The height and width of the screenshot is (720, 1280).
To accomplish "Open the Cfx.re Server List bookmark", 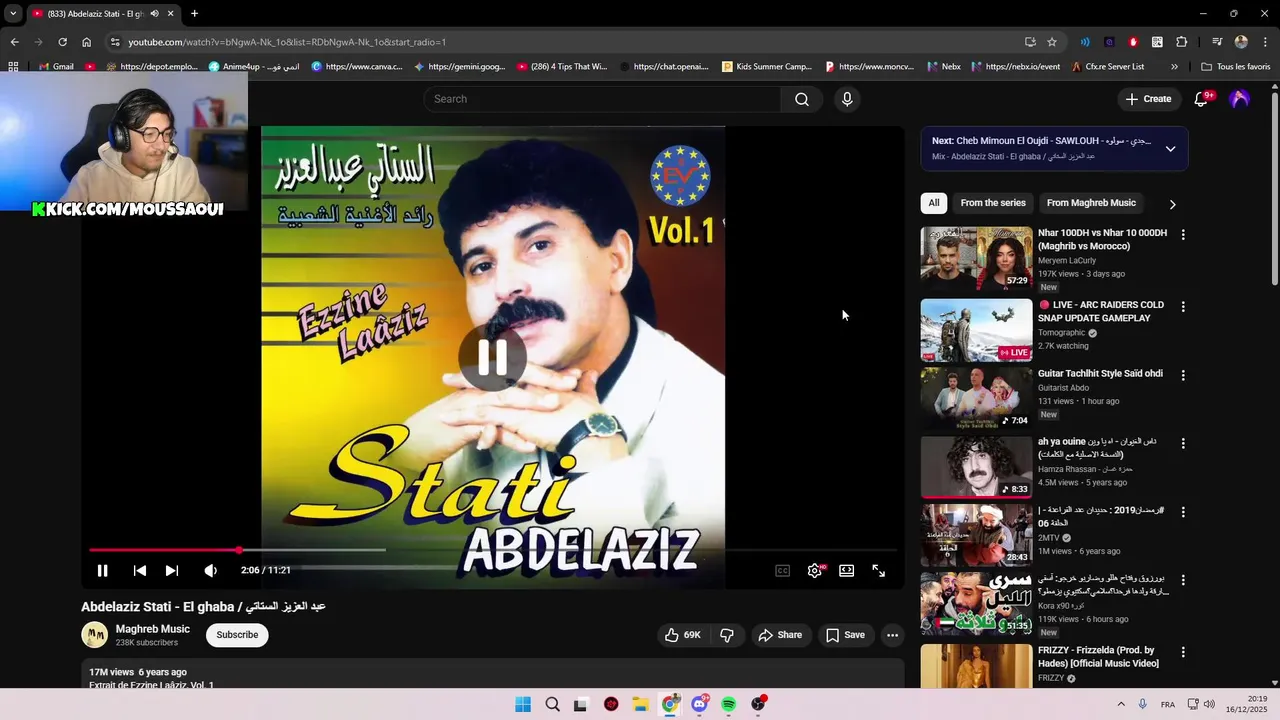I will 1107,67.
